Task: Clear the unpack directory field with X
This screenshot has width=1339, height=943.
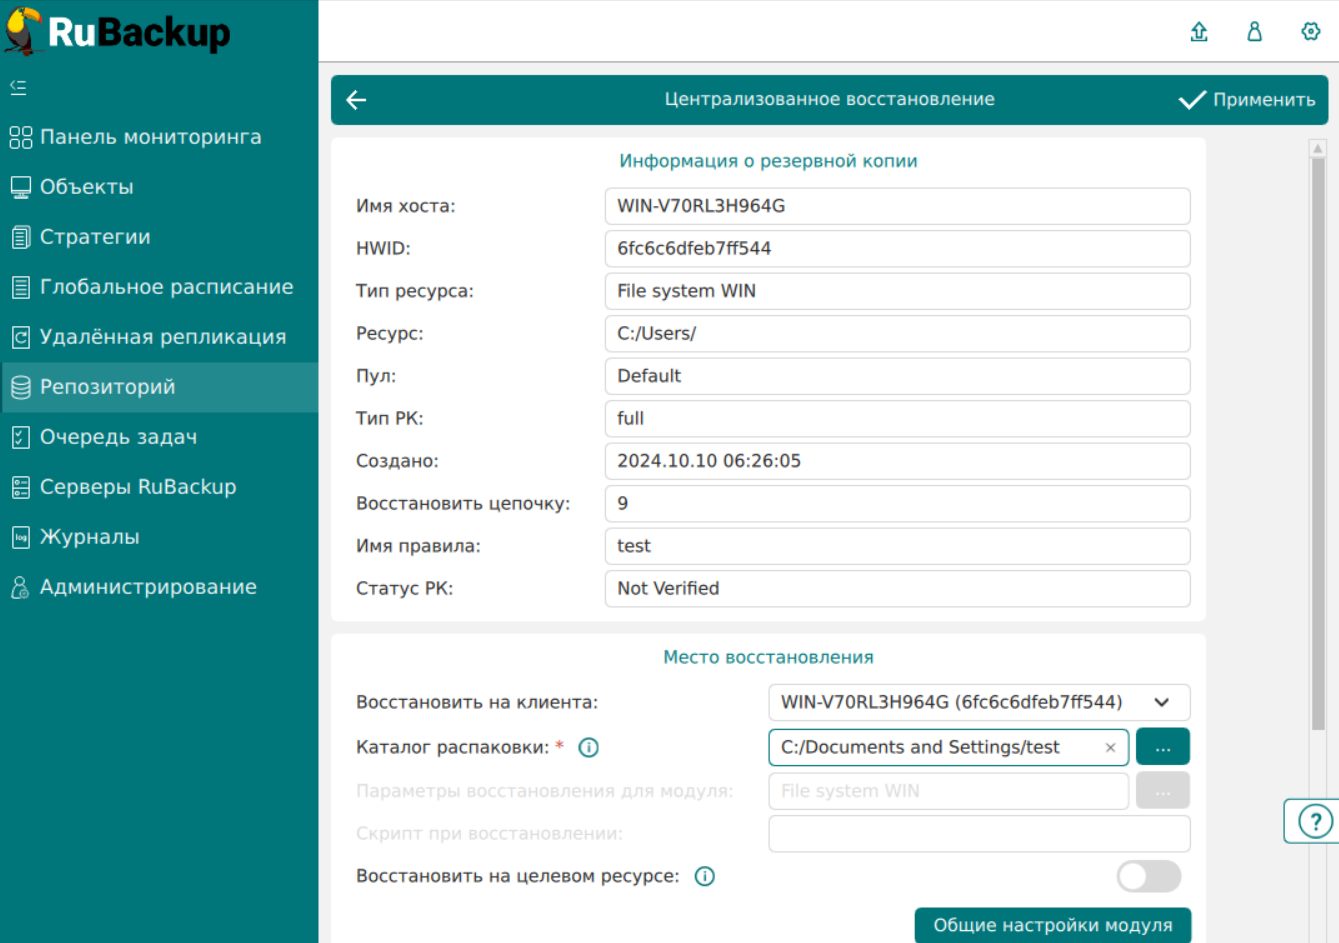Action: coord(1110,748)
